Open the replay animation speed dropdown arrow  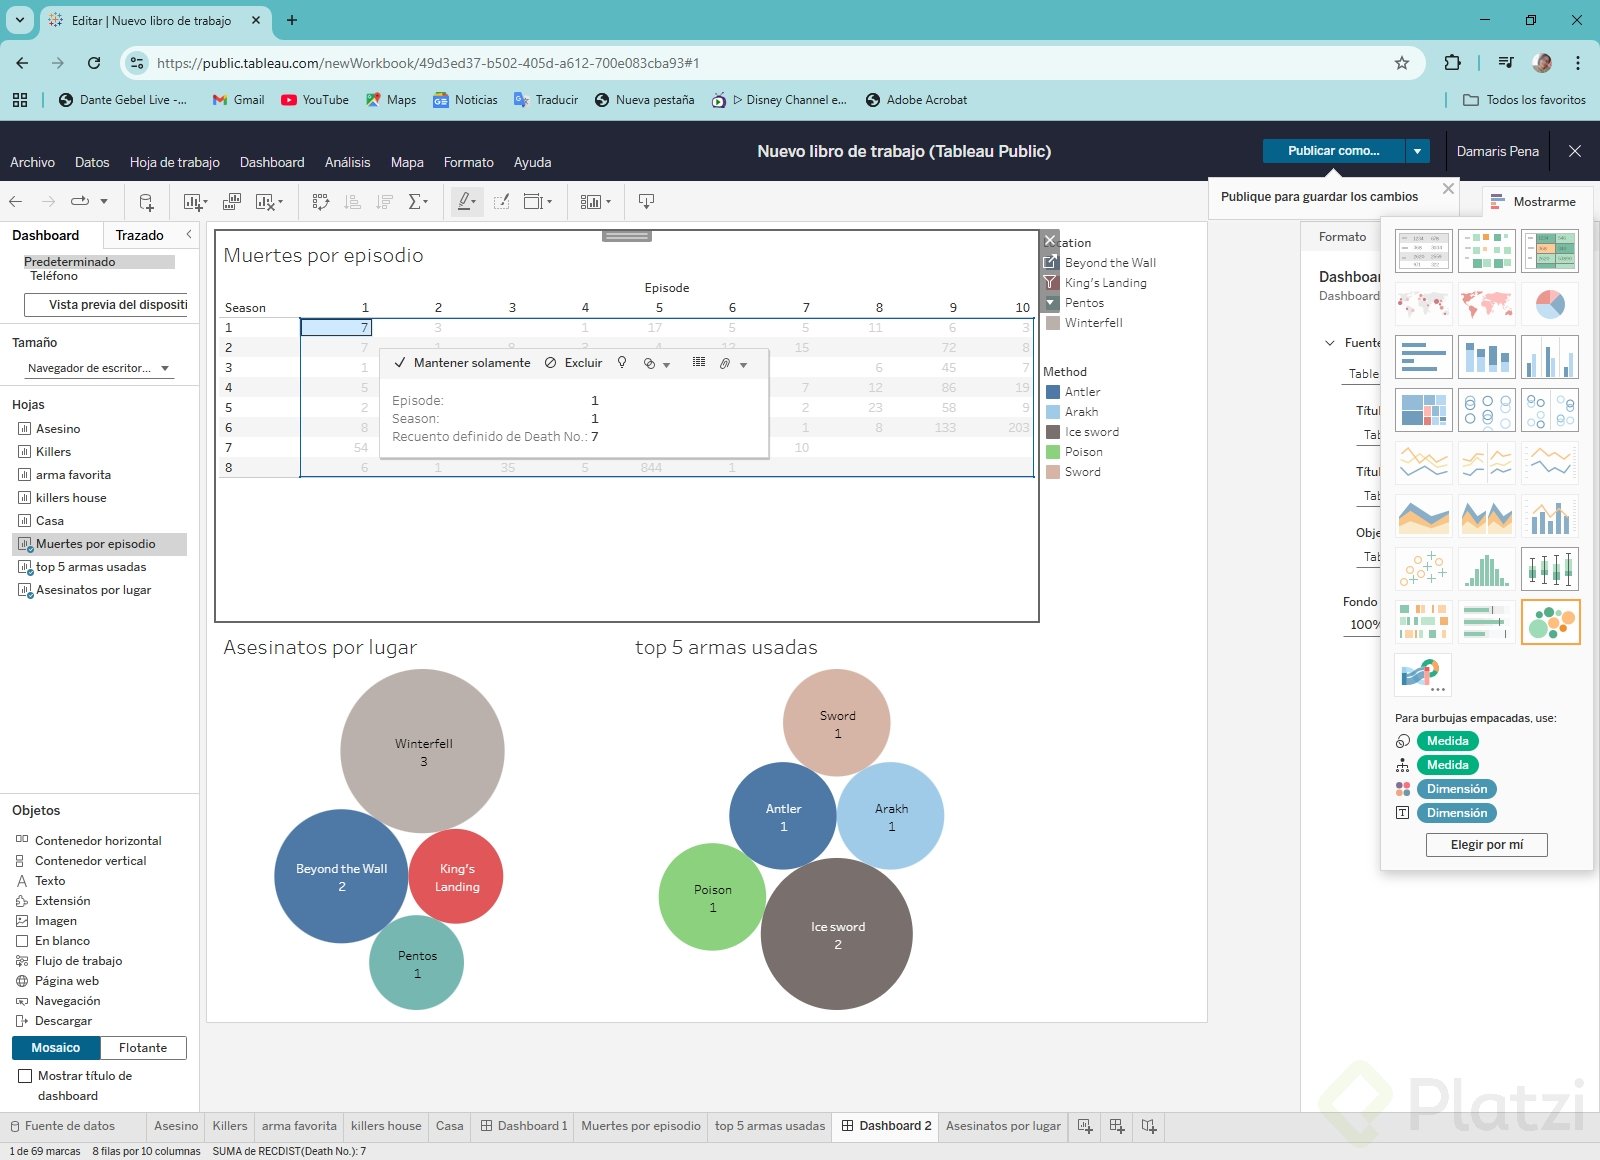(104, 202)
